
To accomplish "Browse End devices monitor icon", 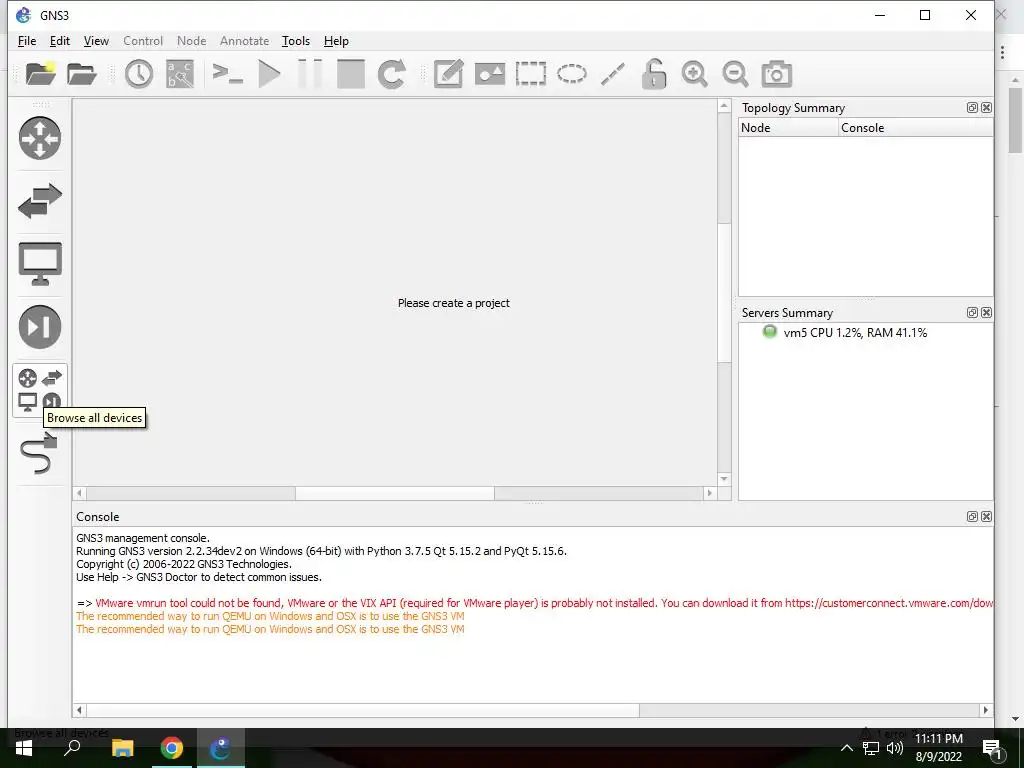I will pyautogui.click(x=40, y=264).
